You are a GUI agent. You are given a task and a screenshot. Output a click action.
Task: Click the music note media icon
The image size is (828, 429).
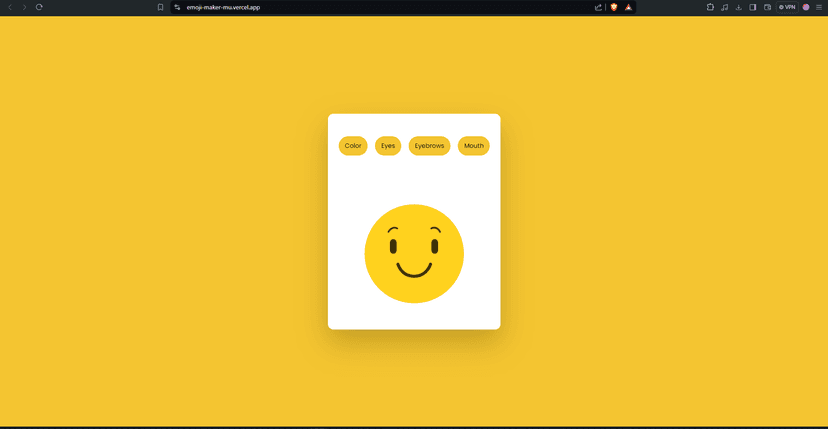(x=724, y=7)
